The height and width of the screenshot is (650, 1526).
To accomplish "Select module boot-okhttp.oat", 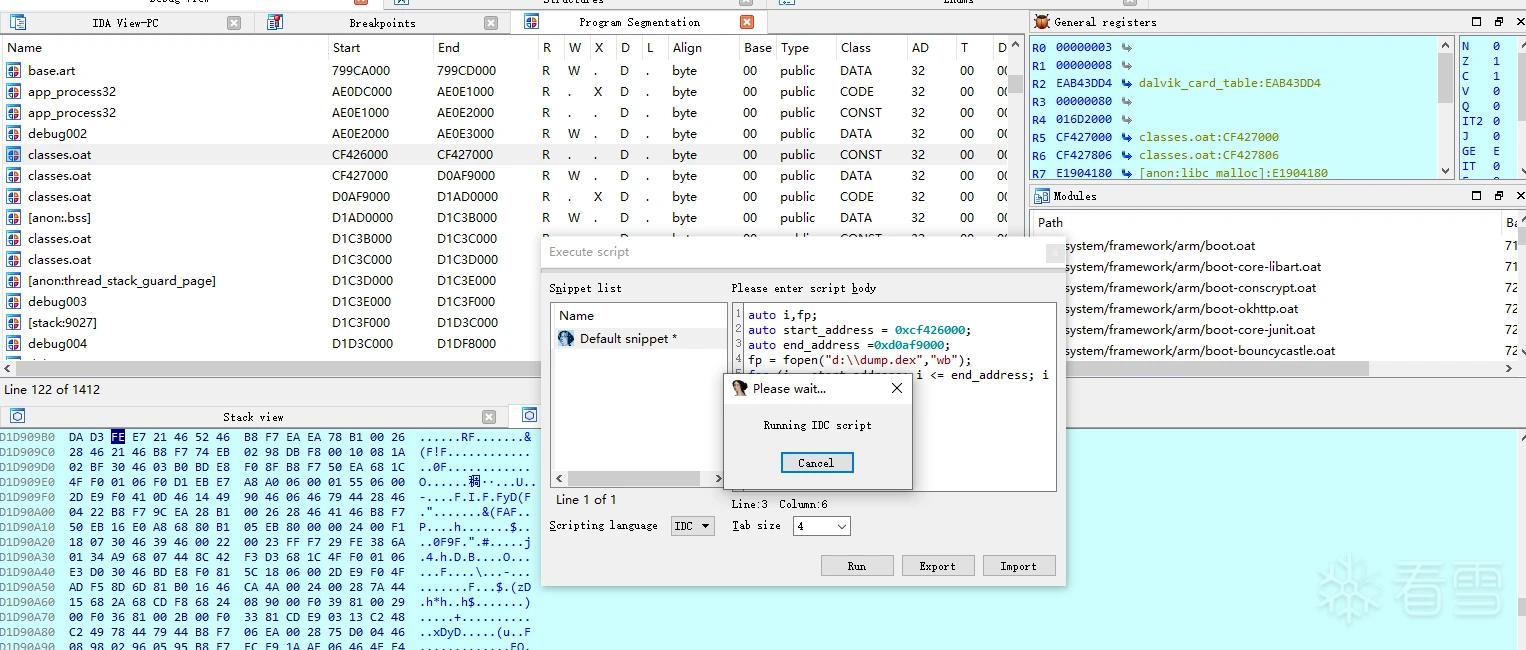I will 1181,309.
